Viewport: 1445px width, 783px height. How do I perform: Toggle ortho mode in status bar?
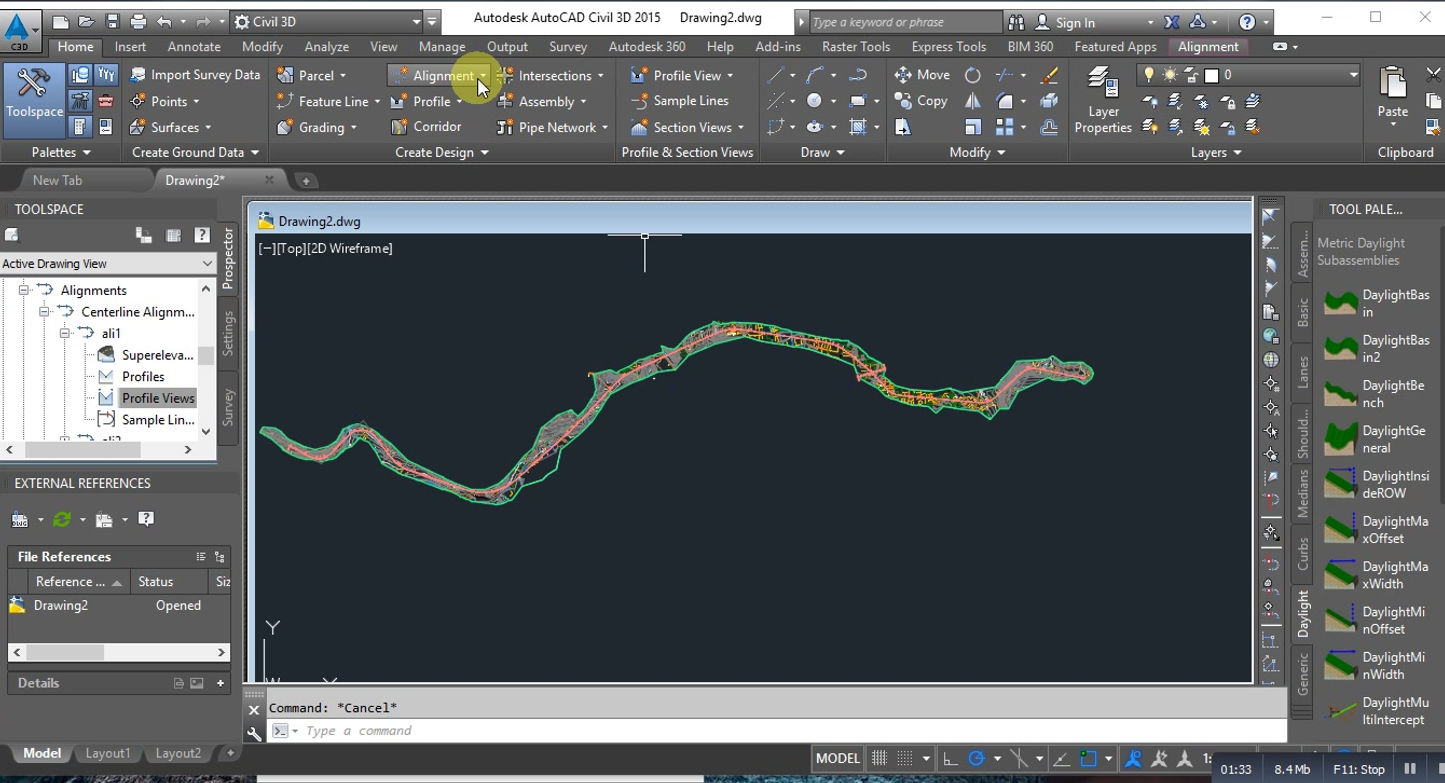point(950,758)
